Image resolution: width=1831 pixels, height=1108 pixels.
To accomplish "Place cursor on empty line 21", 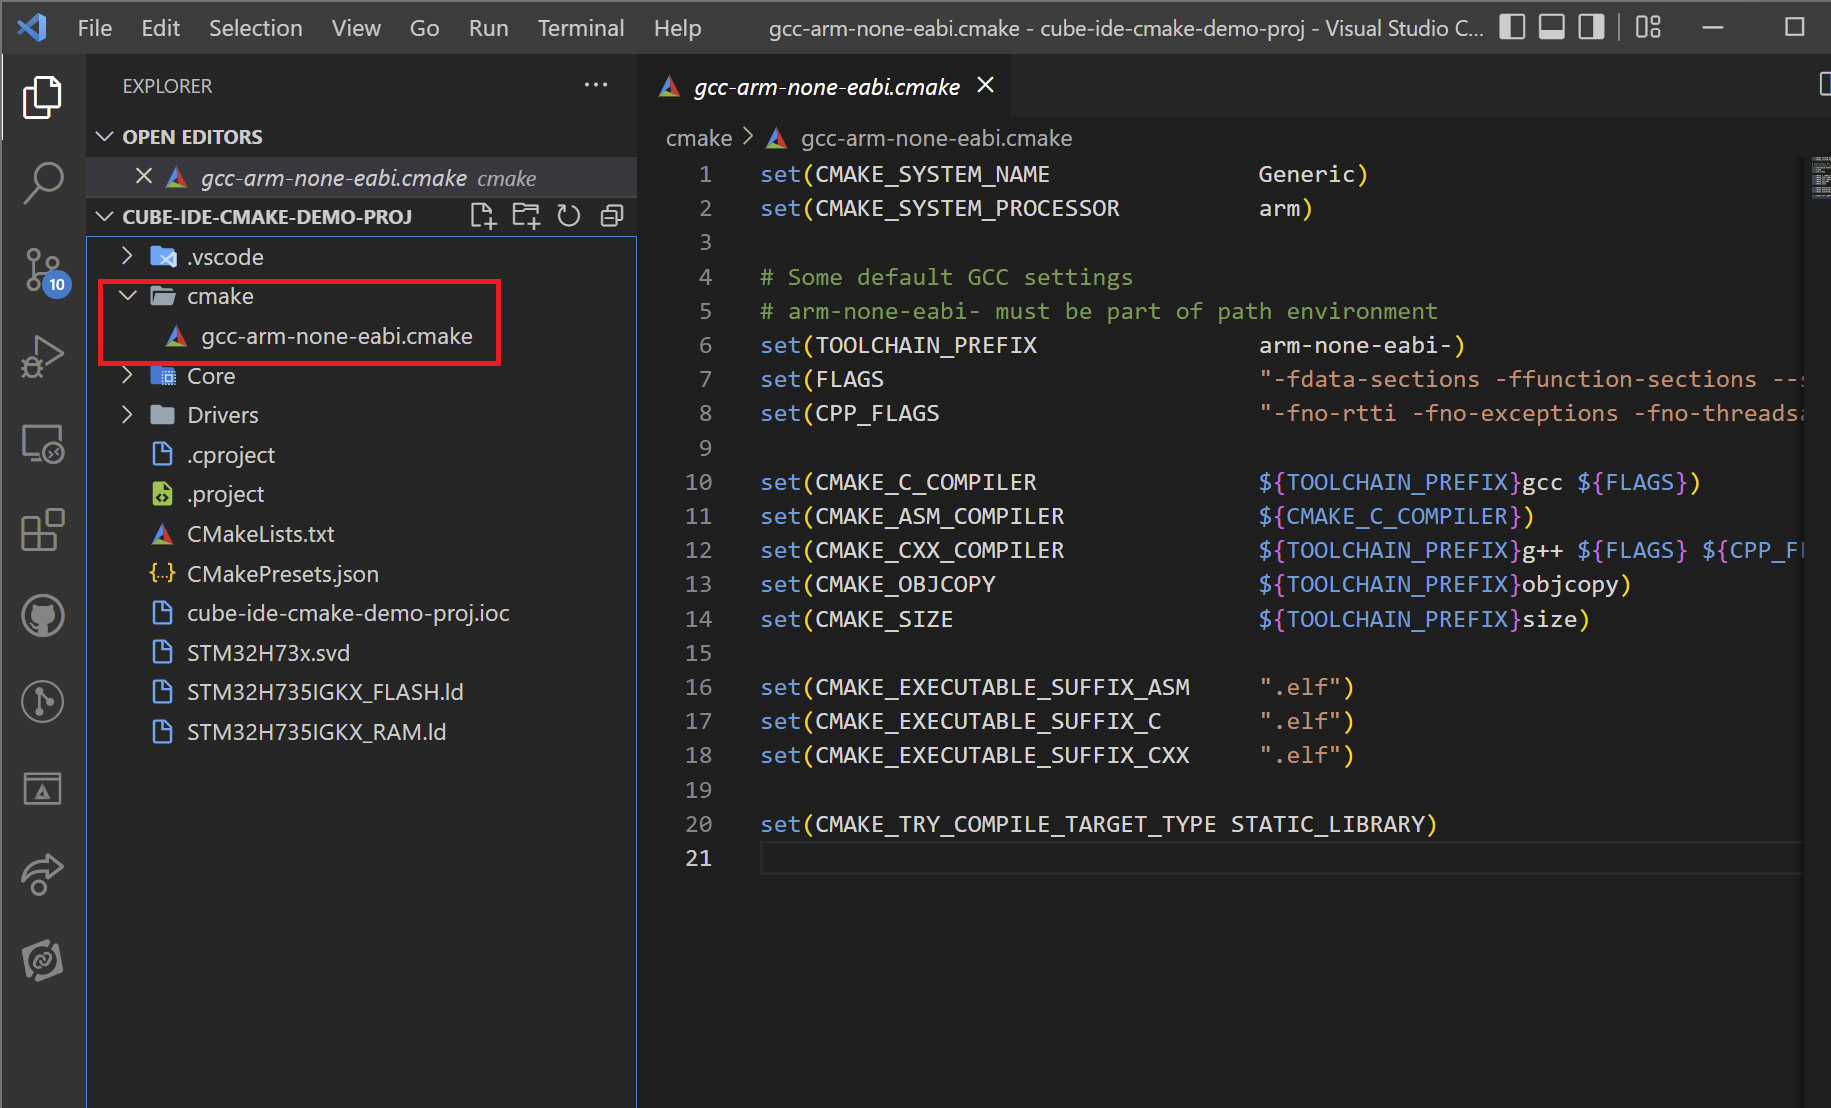I will (x=1280, y=858).
